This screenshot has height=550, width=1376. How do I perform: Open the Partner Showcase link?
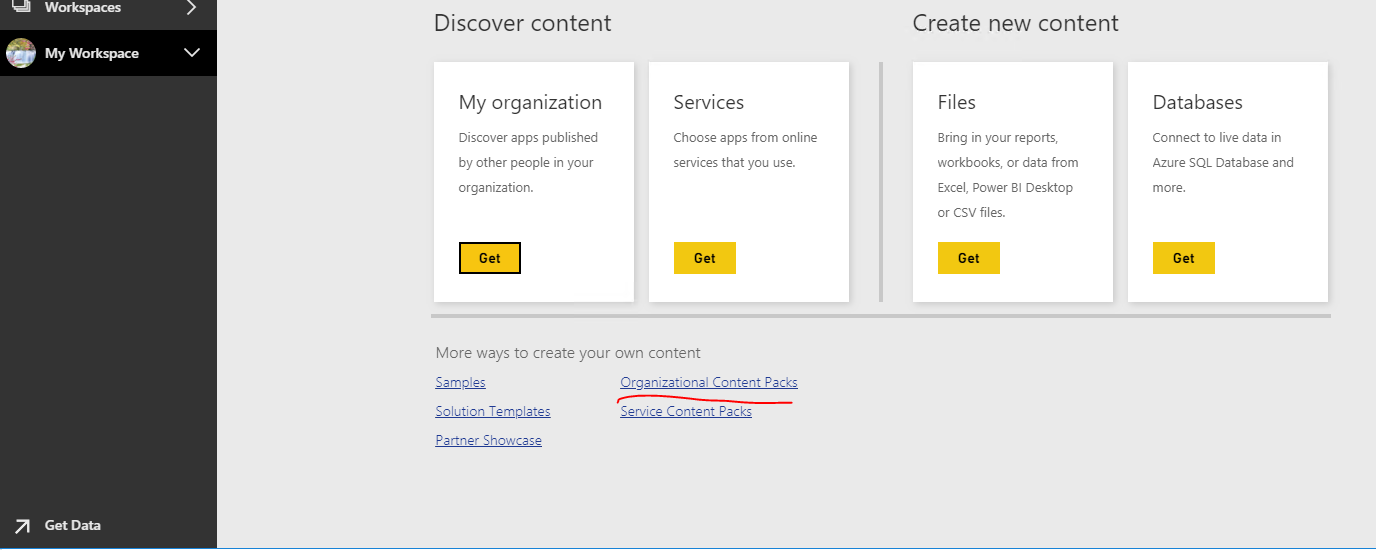pyautogui.click(x=489, y=440)
